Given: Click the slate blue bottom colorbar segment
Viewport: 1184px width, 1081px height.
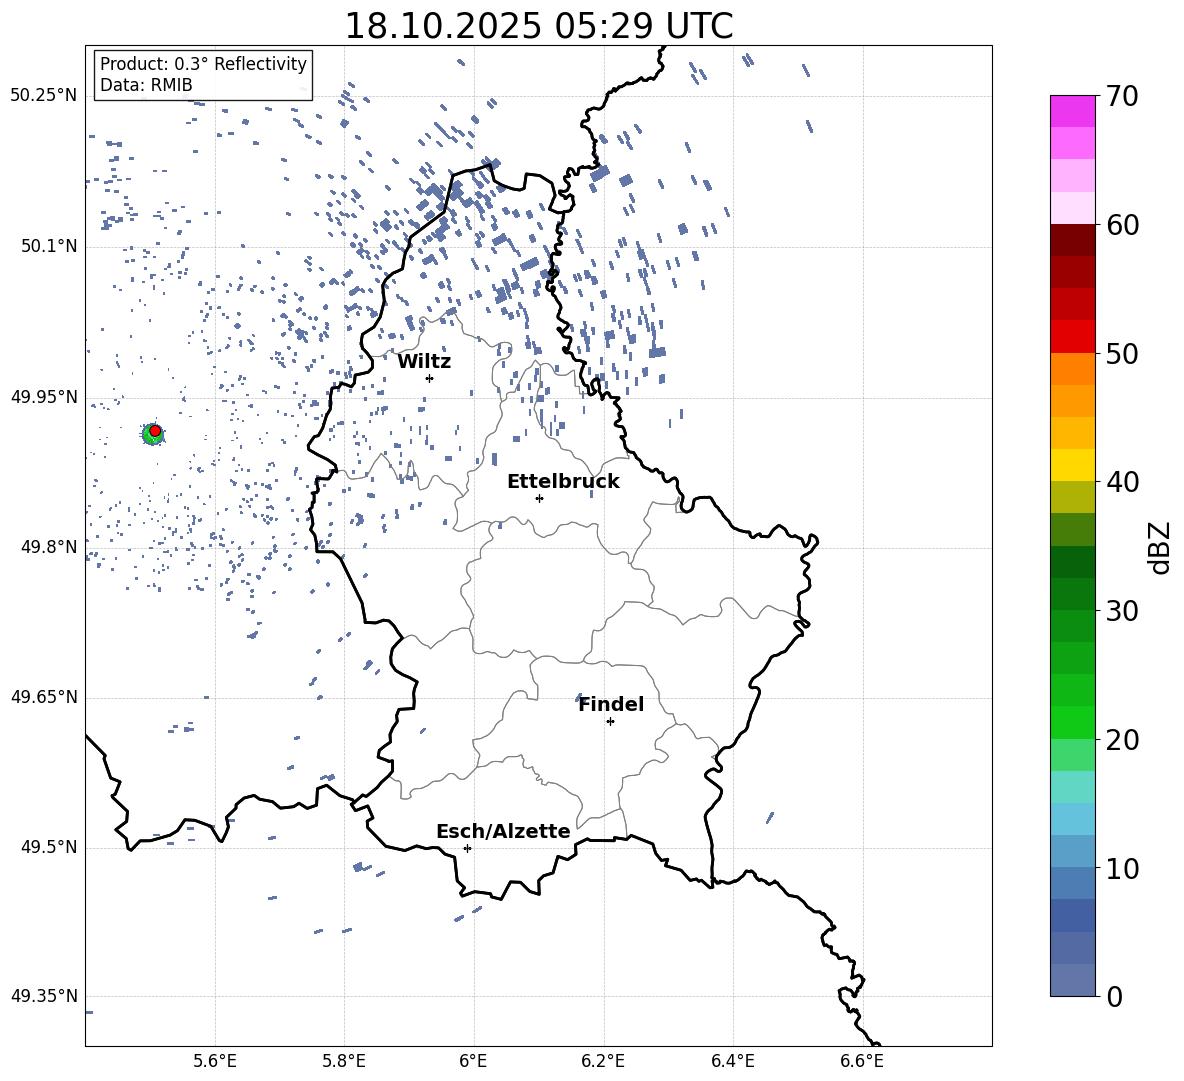Looking at the screenshot, I should (x=1073, y=980).
